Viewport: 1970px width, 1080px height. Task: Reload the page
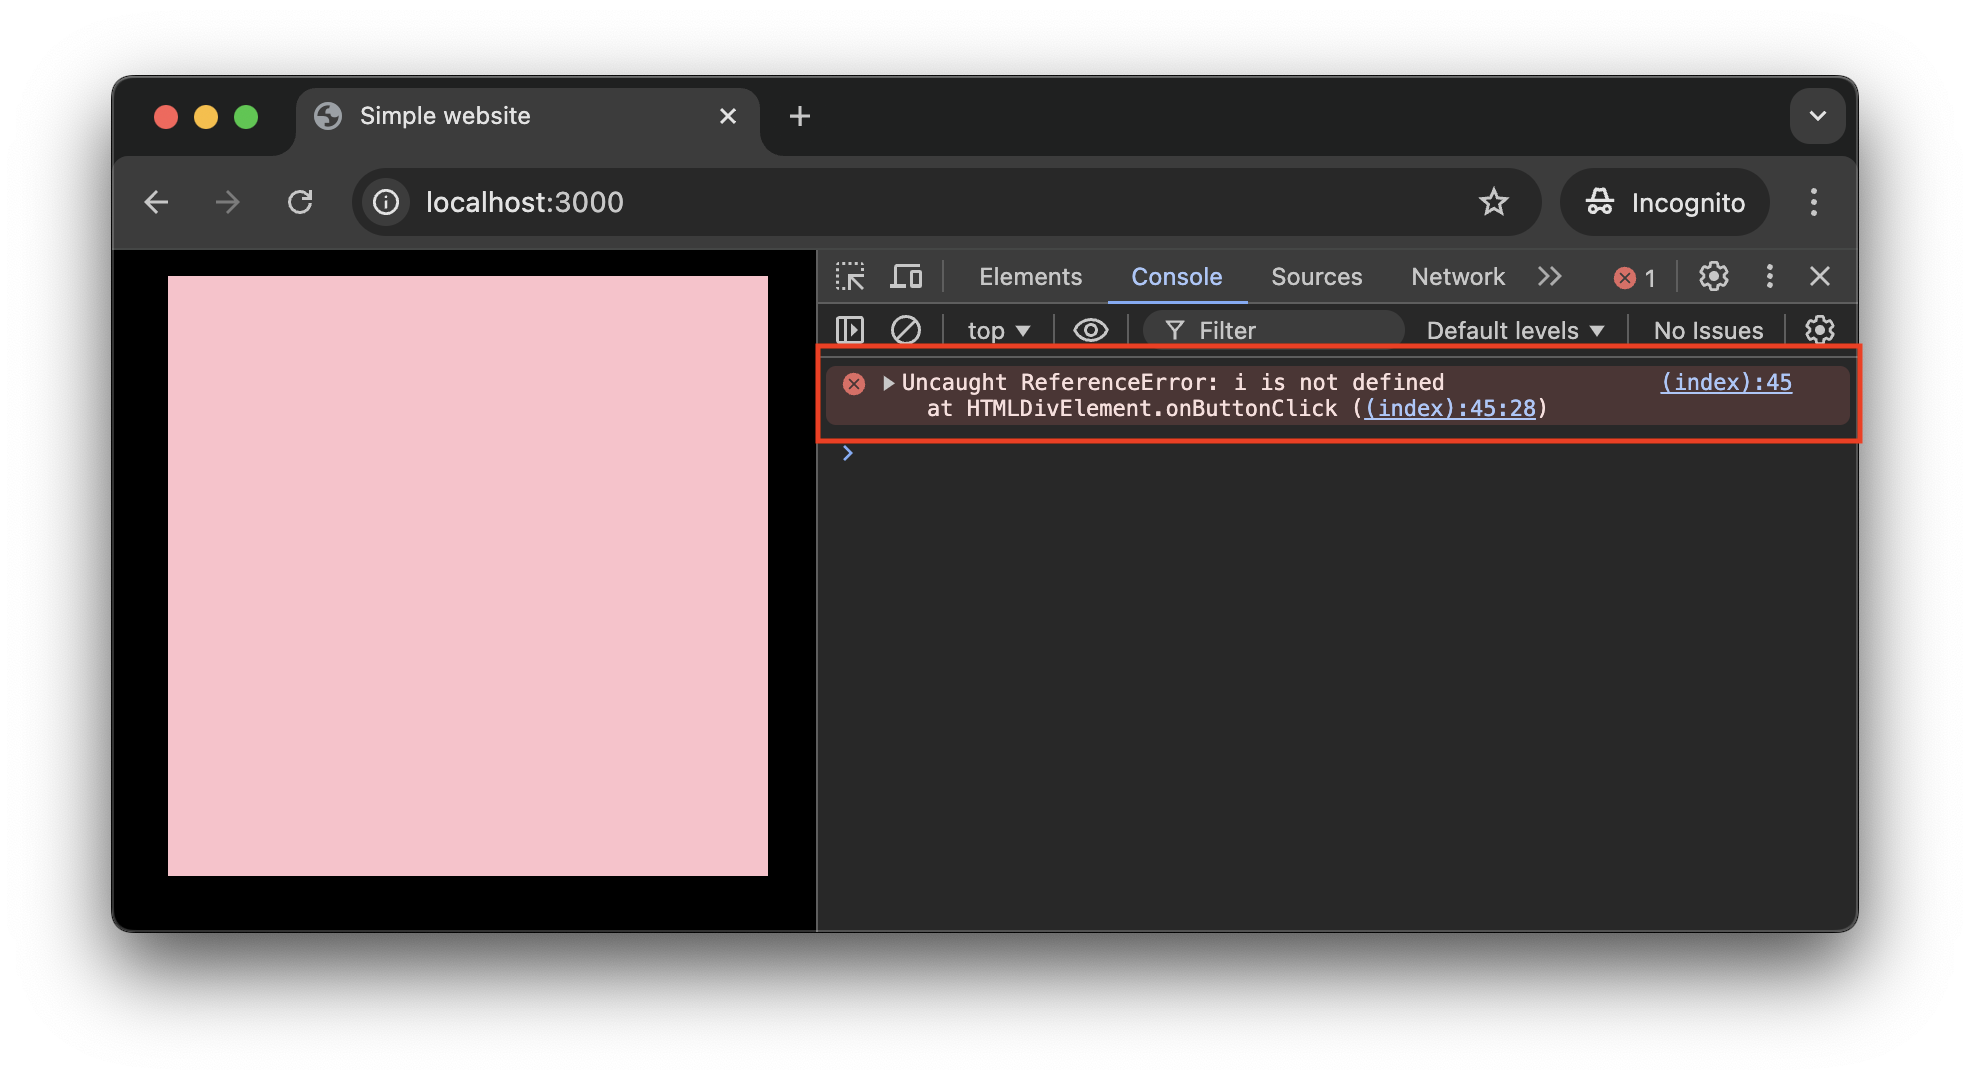[x=300, y=202]
